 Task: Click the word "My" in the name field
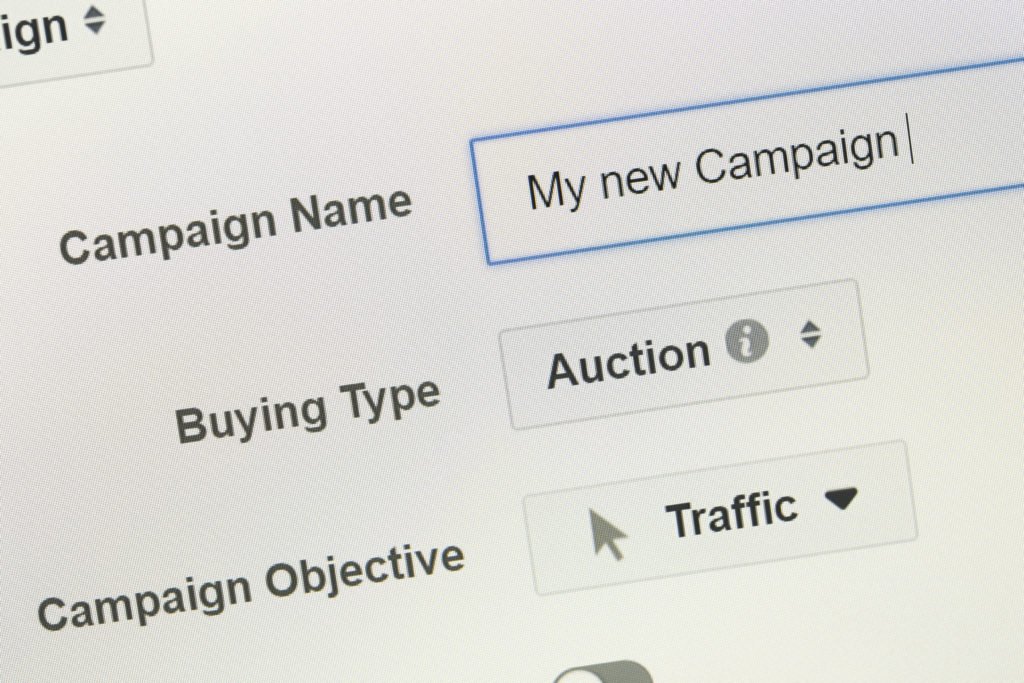click(x=555, y=191)
